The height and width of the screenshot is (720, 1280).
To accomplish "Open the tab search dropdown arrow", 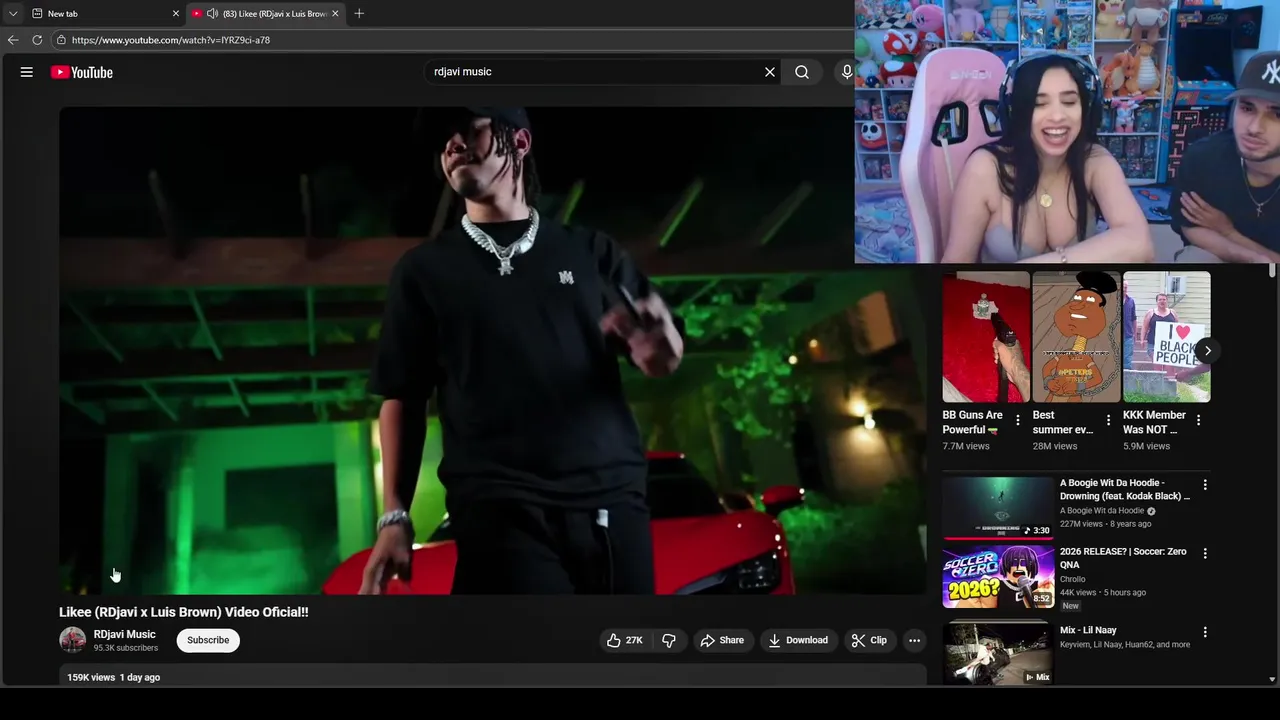I will 13,14.
